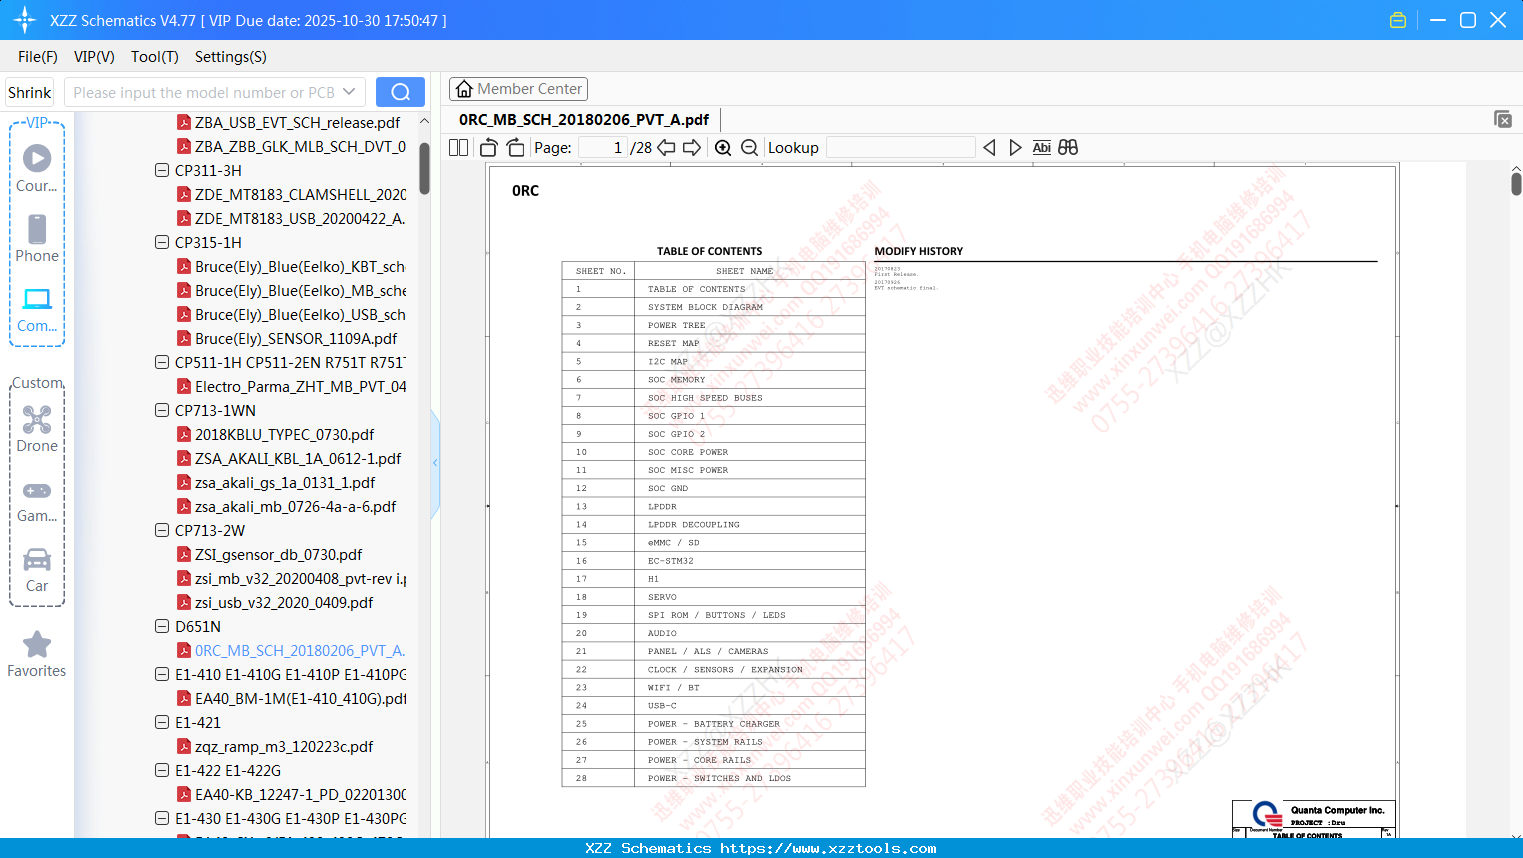Close the document tab with the top-right icon
The height and width of the screenshot is (858, 1523).
(x=1502, y=119)
